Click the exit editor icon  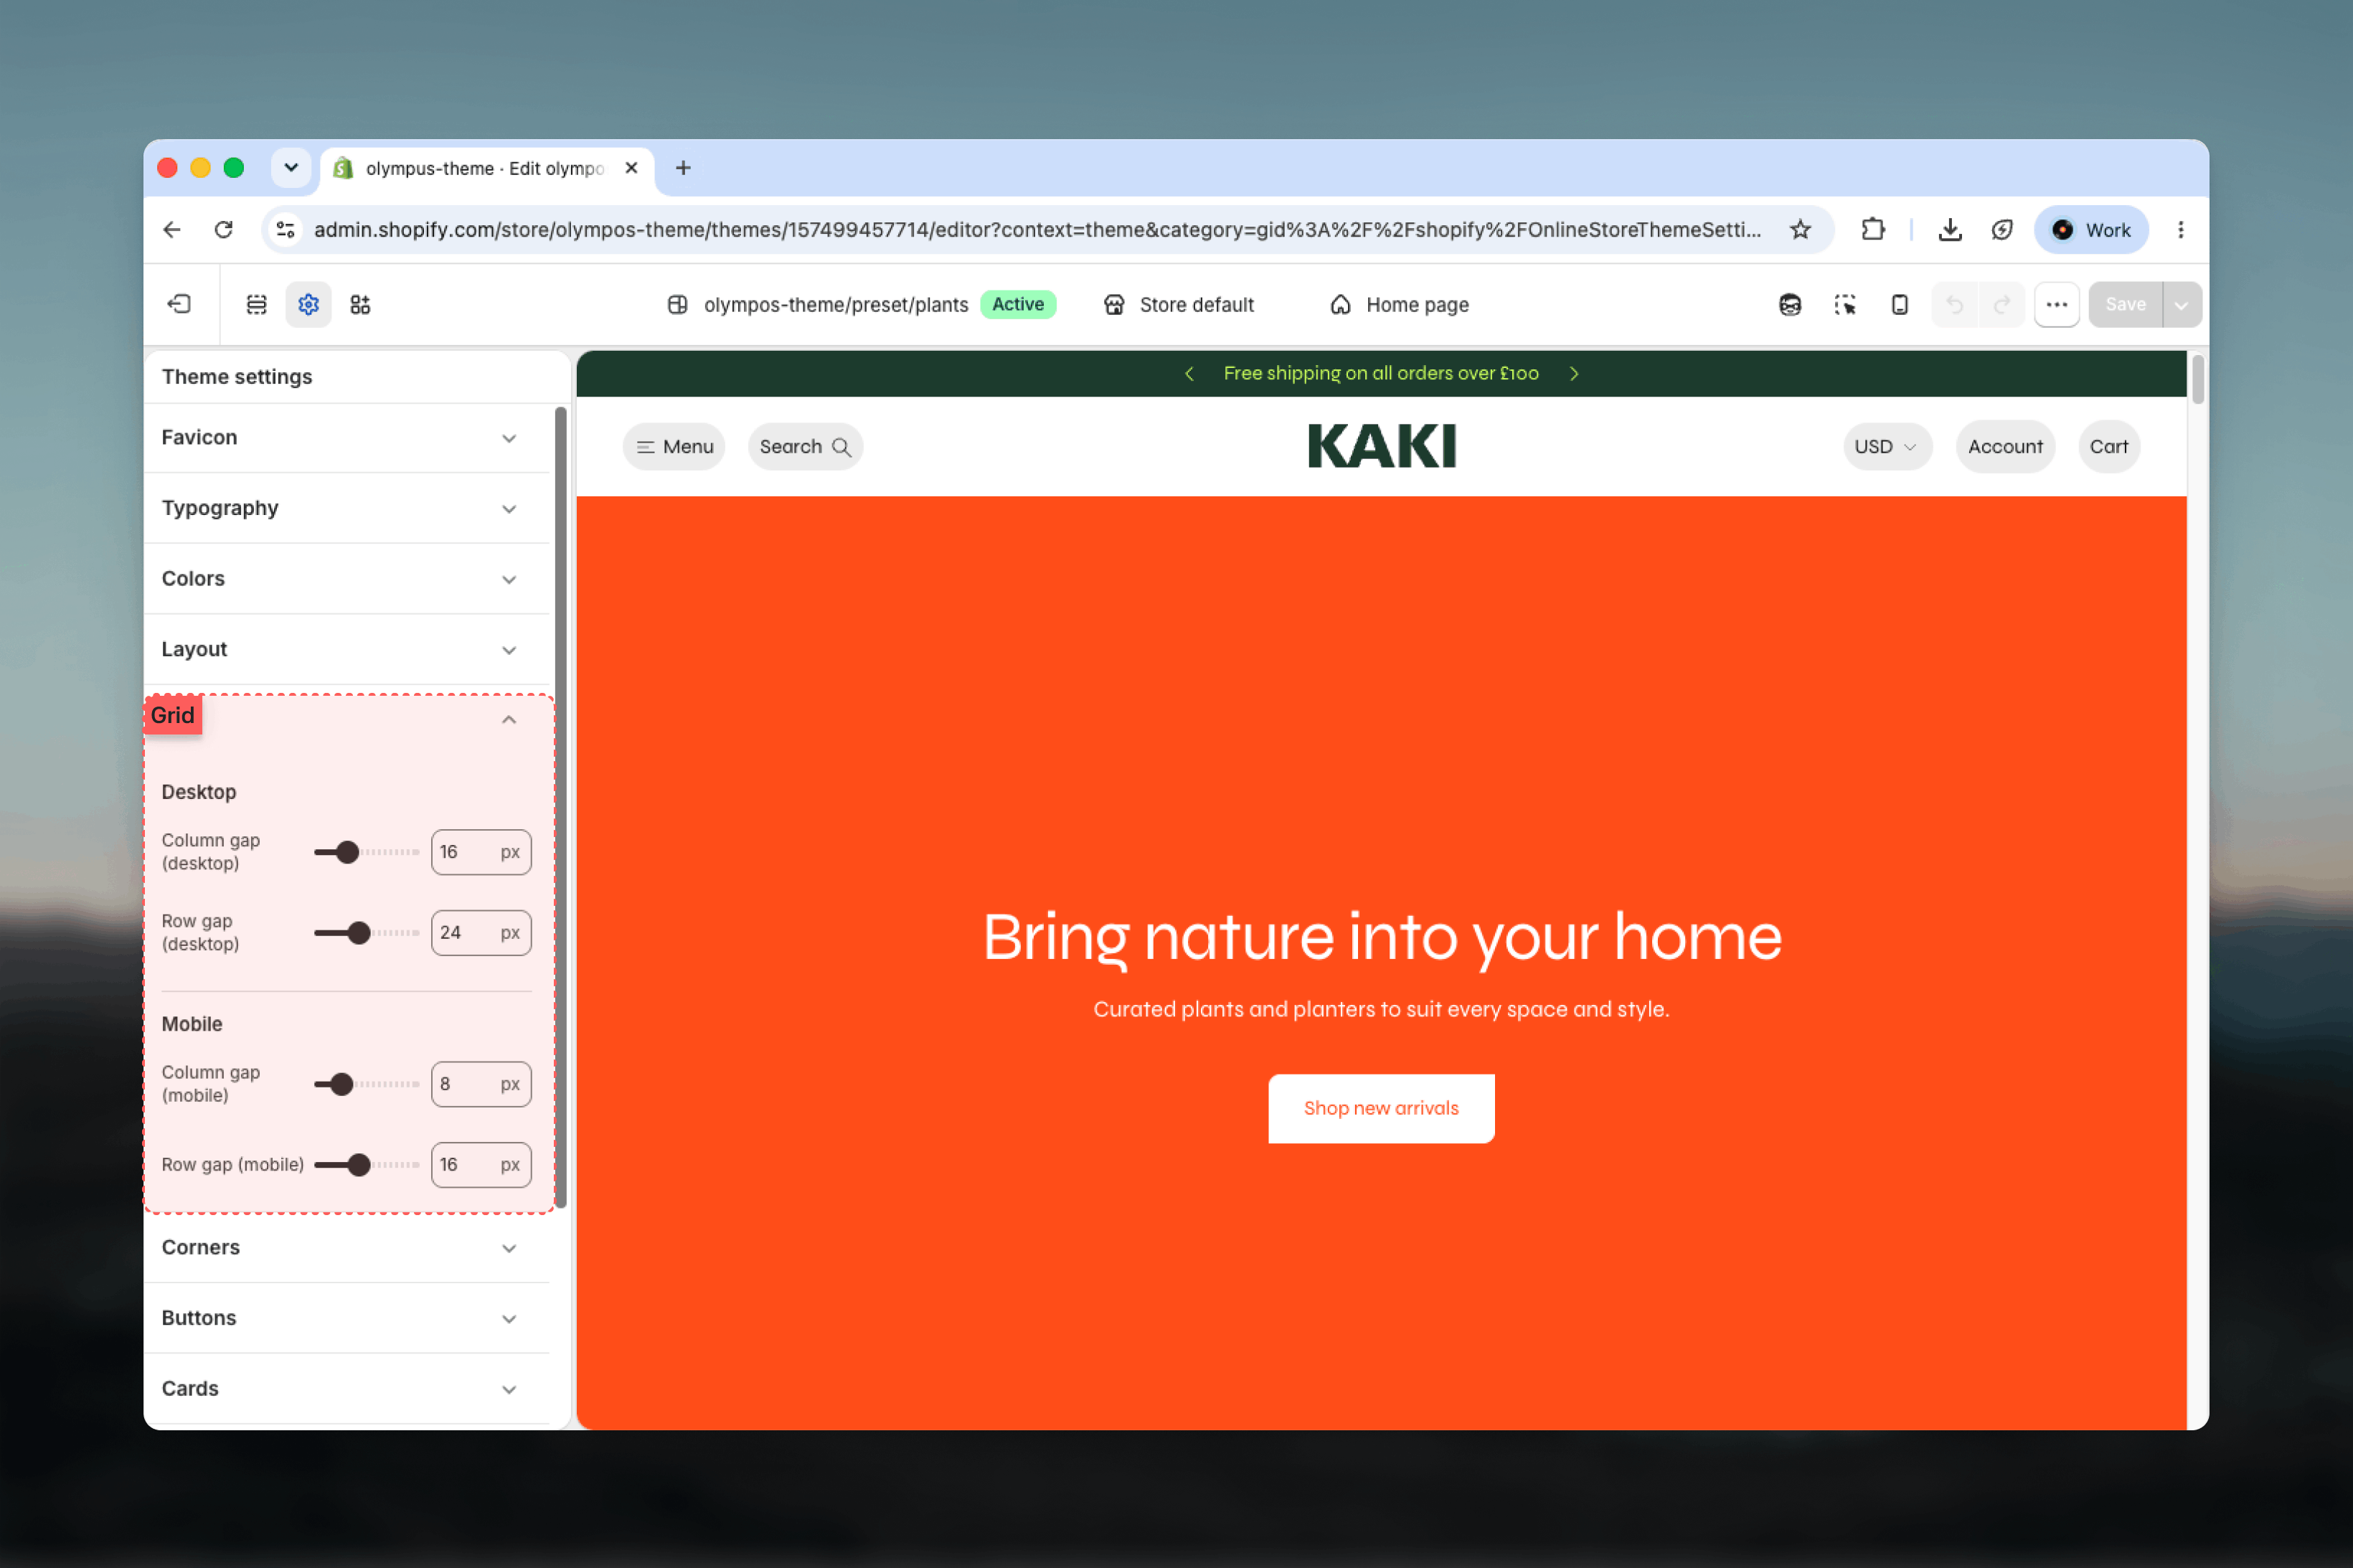pyautogui.click(x=179, y=304)
